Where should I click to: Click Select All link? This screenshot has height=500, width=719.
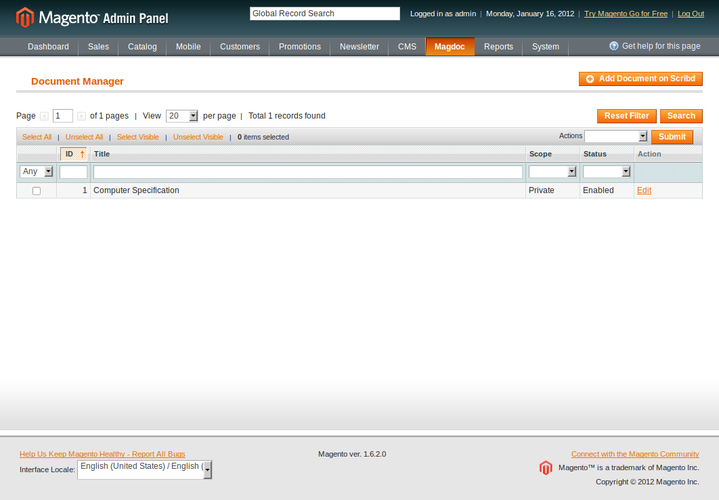(x=37, y=137)
